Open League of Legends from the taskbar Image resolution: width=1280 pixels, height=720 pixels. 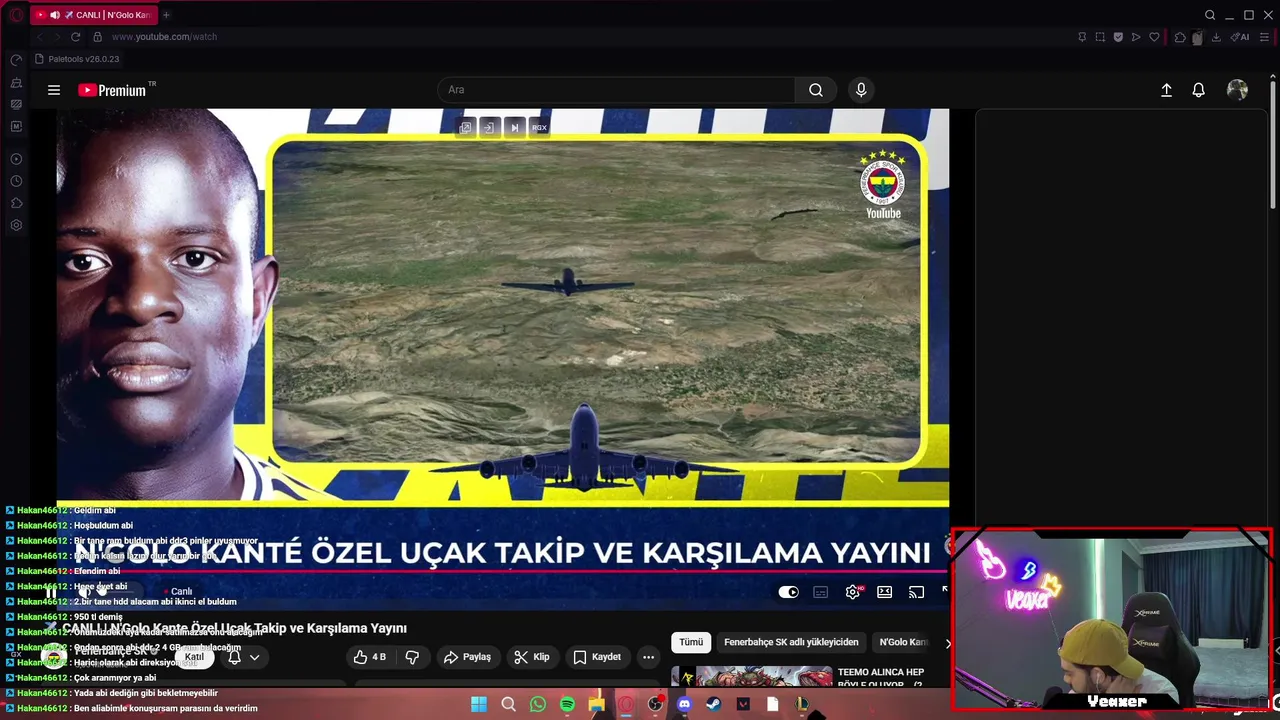802,704
